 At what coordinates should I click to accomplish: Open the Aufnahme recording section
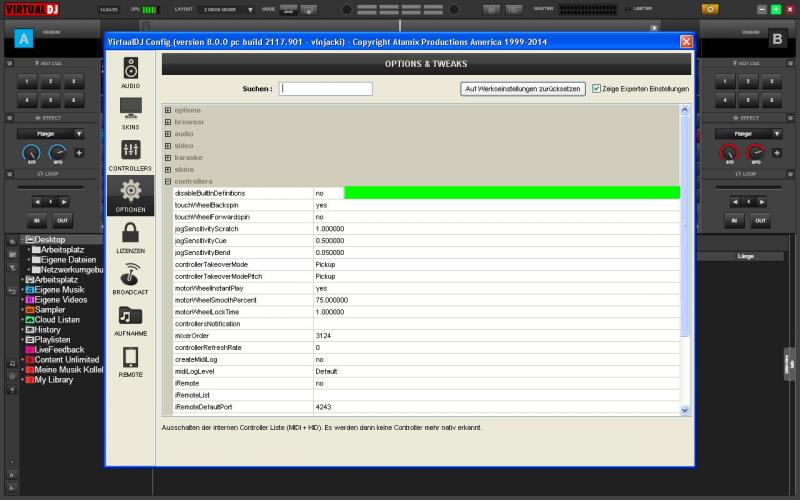(x=131, y=318)
